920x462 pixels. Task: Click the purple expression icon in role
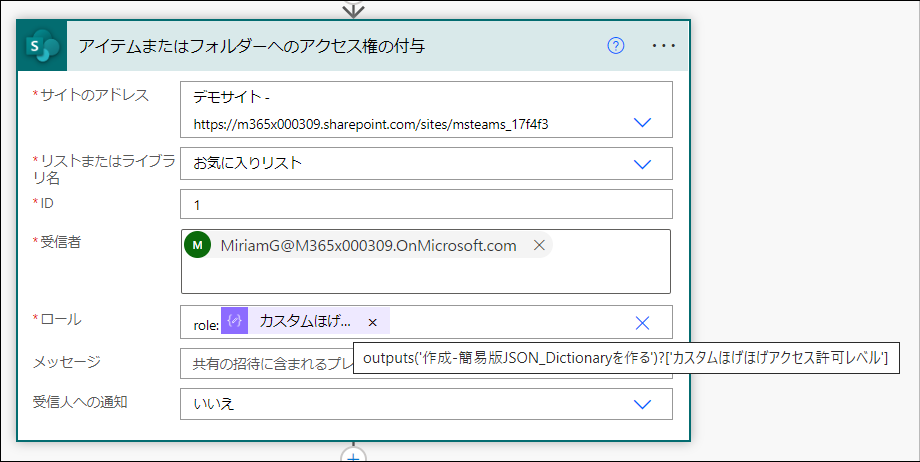coord(235,321)
